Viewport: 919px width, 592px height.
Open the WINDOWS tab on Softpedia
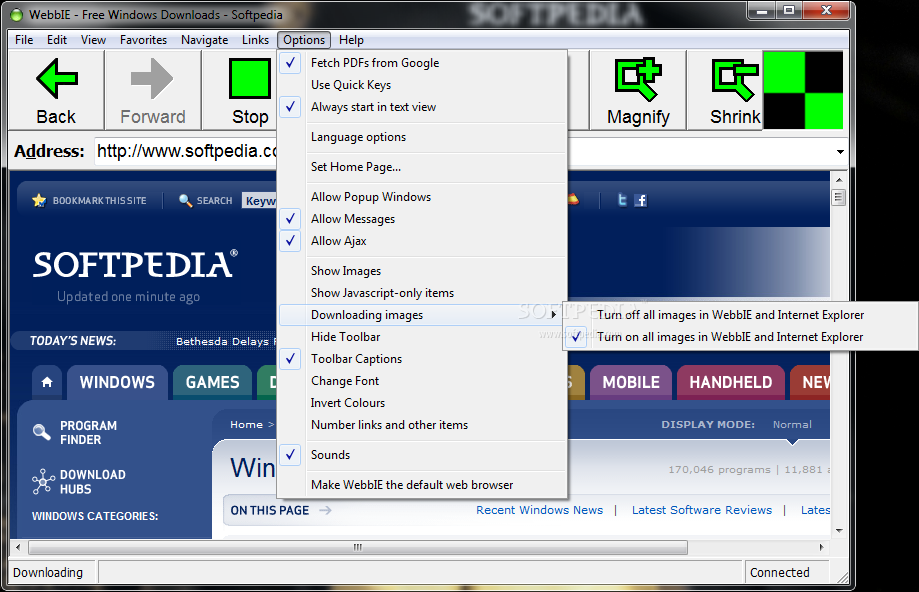(x=117, y=382)
